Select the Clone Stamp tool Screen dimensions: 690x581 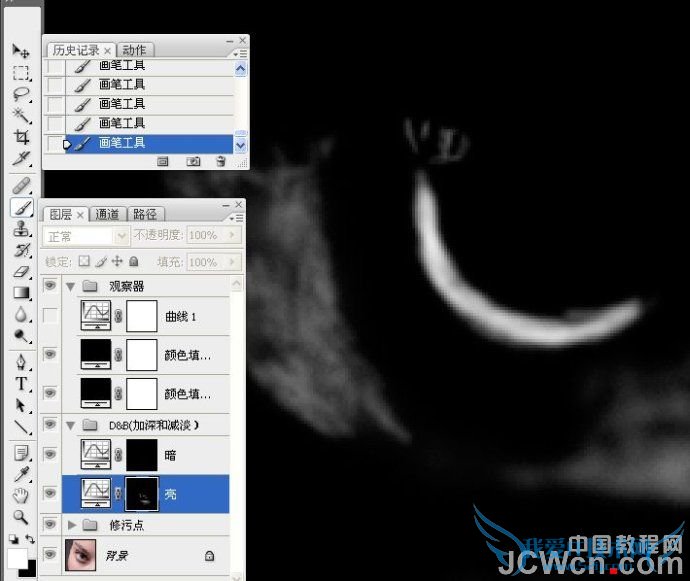[x=21, y=229]
